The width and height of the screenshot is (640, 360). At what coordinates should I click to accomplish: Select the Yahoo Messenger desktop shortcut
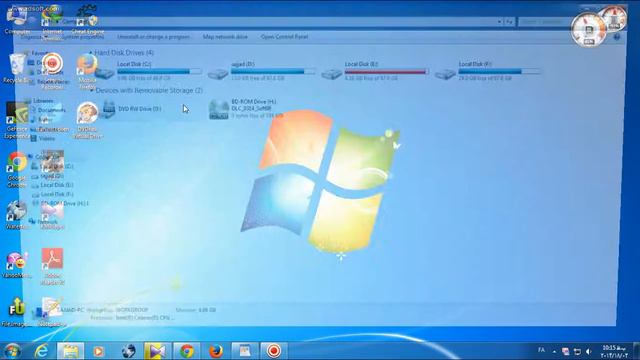[17, 265]
